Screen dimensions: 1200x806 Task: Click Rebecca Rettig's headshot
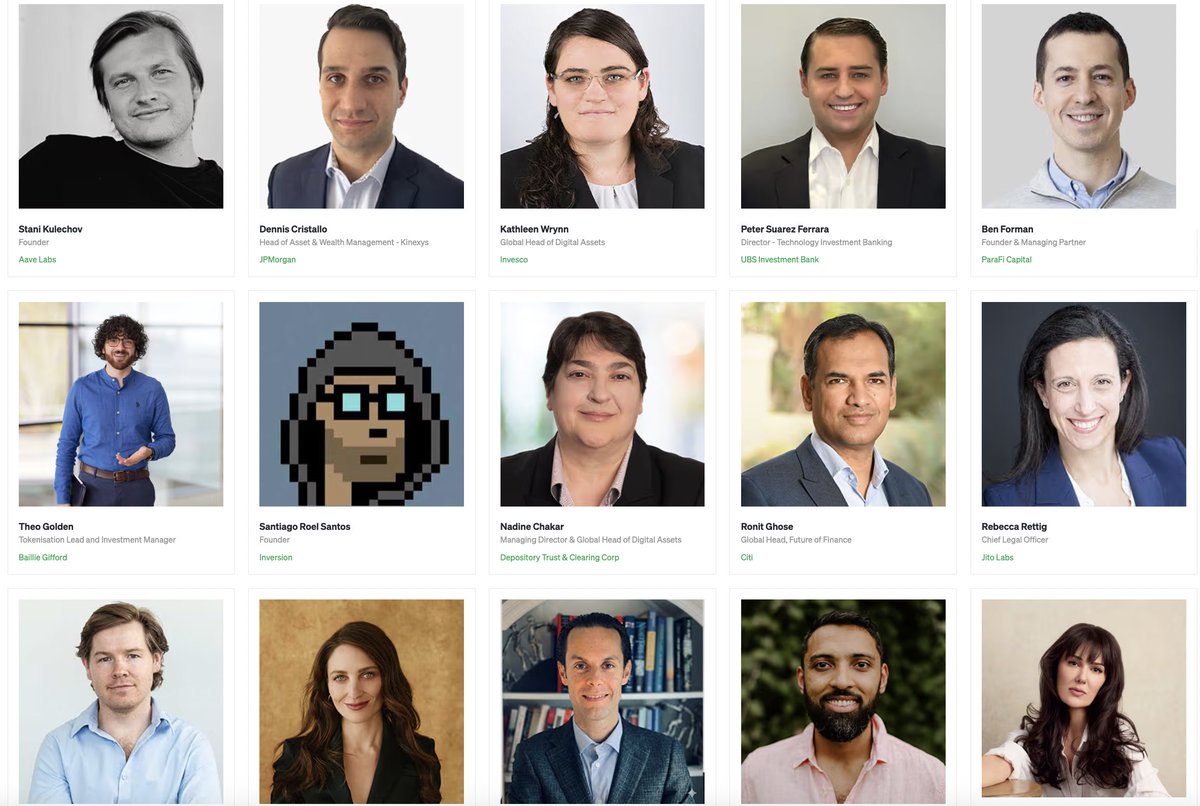[x=1084, y=404]
